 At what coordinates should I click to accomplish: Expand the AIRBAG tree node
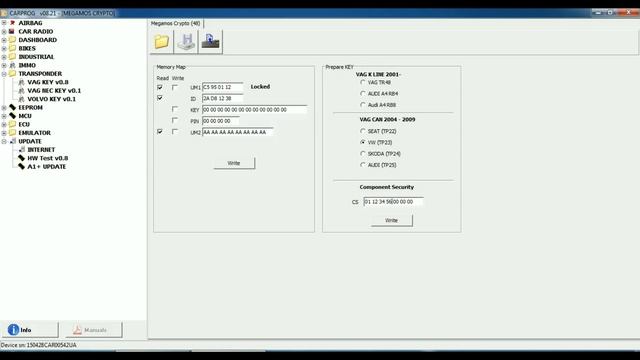(x=4, y=23)
